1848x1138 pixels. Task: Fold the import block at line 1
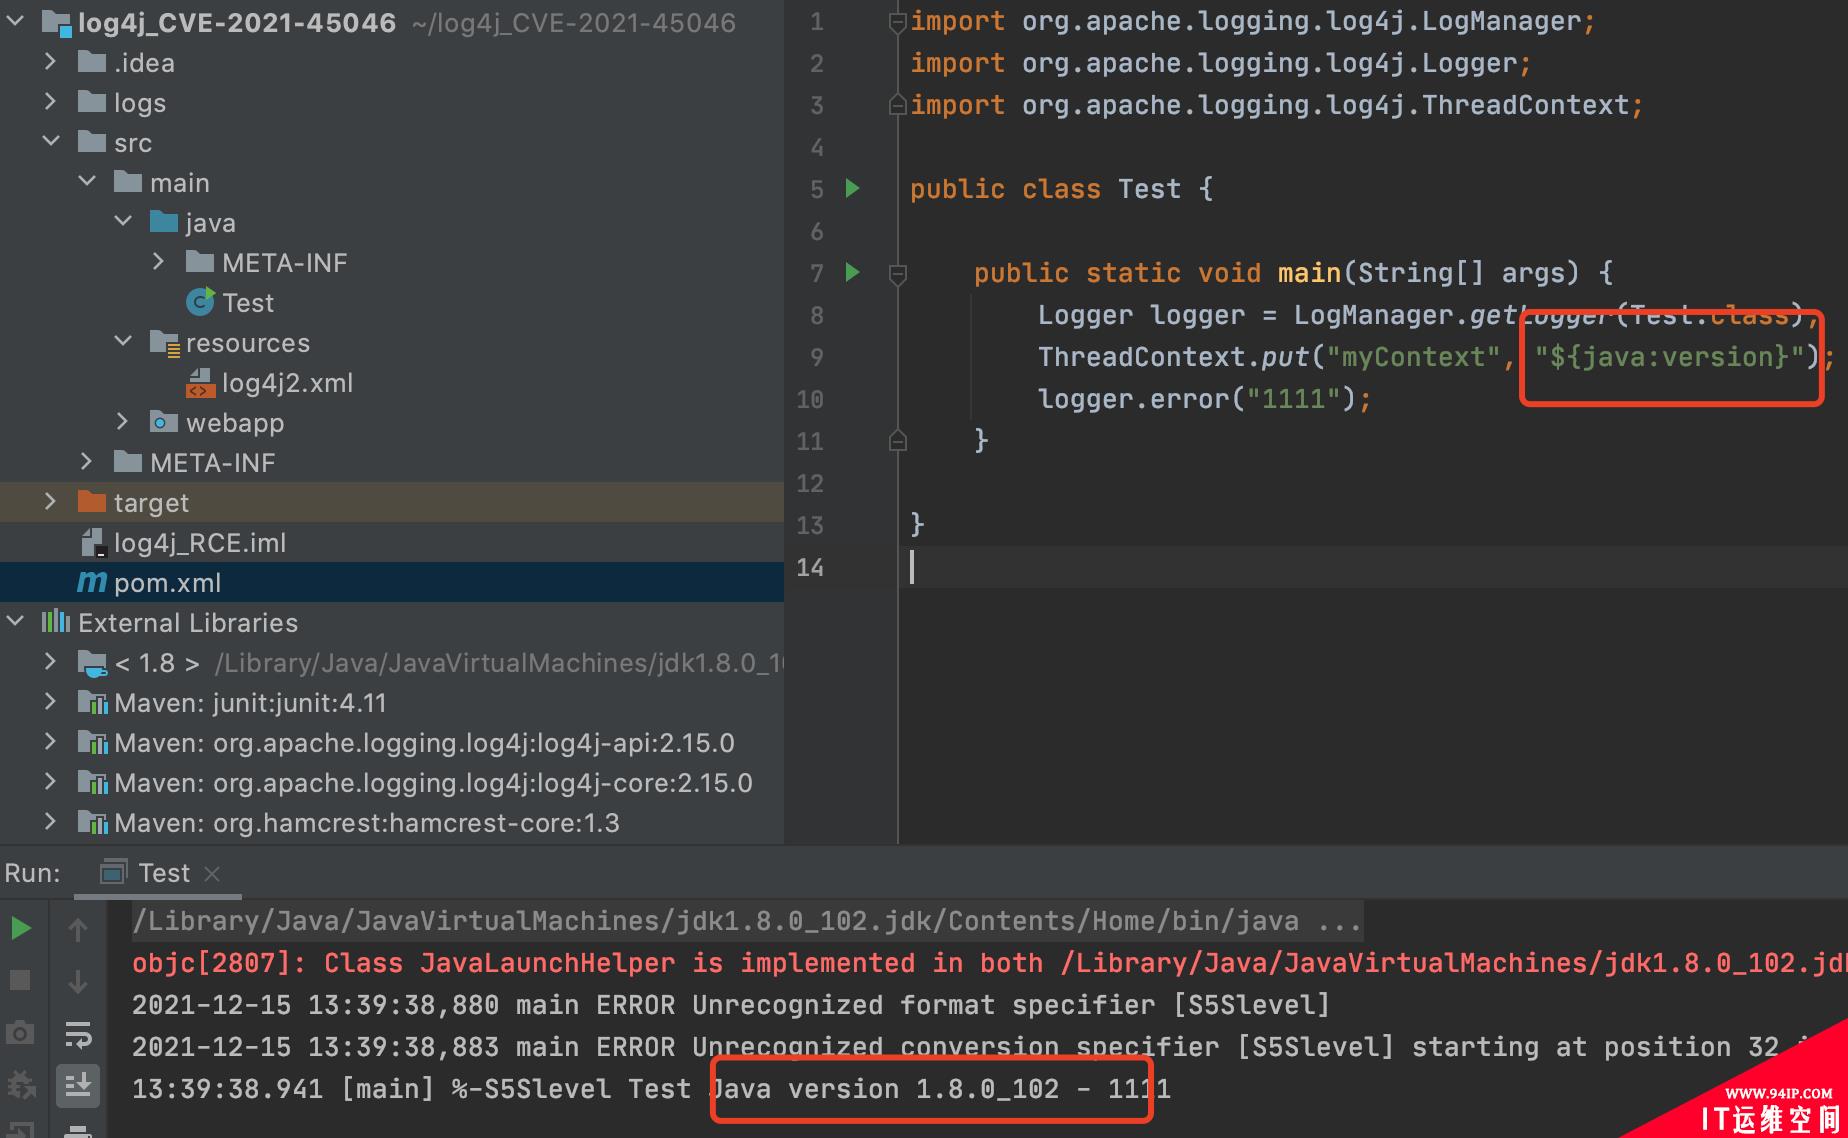click(897, 21)
